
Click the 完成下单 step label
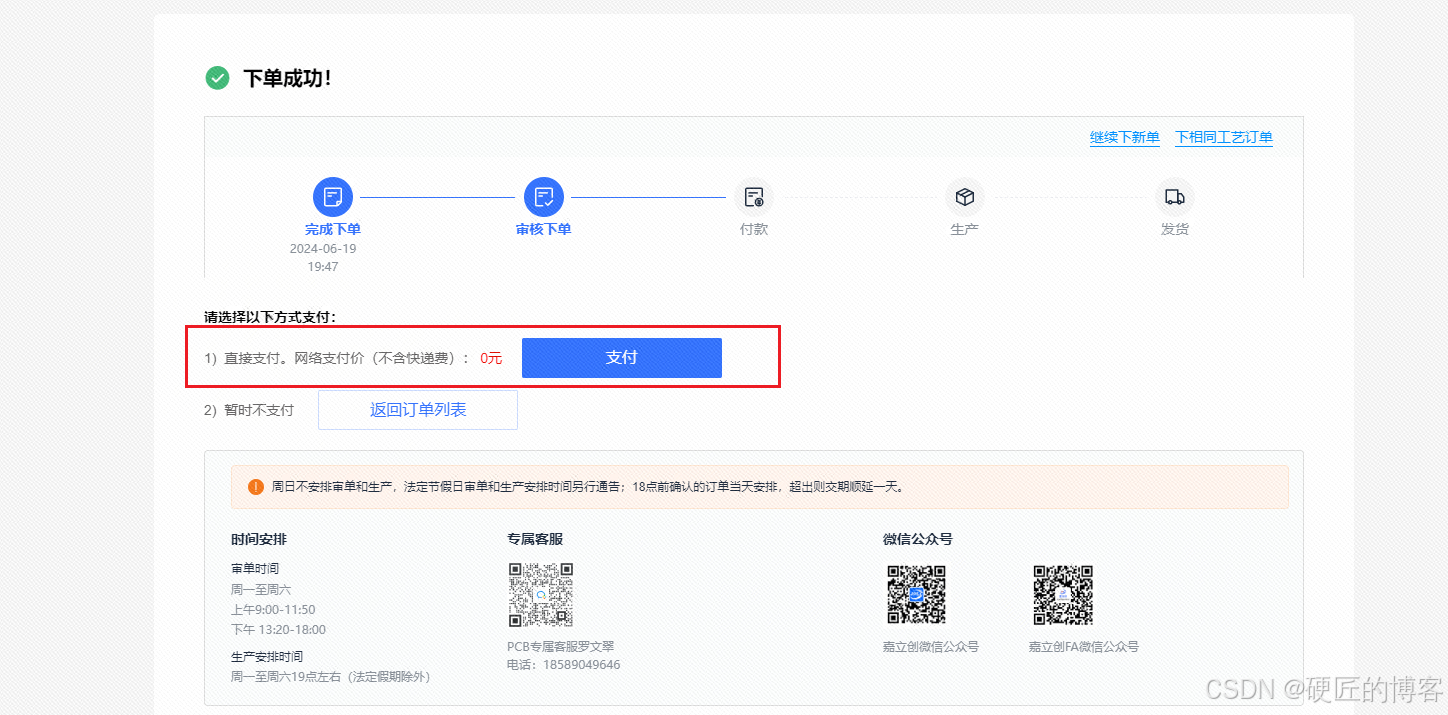[333, 229]
